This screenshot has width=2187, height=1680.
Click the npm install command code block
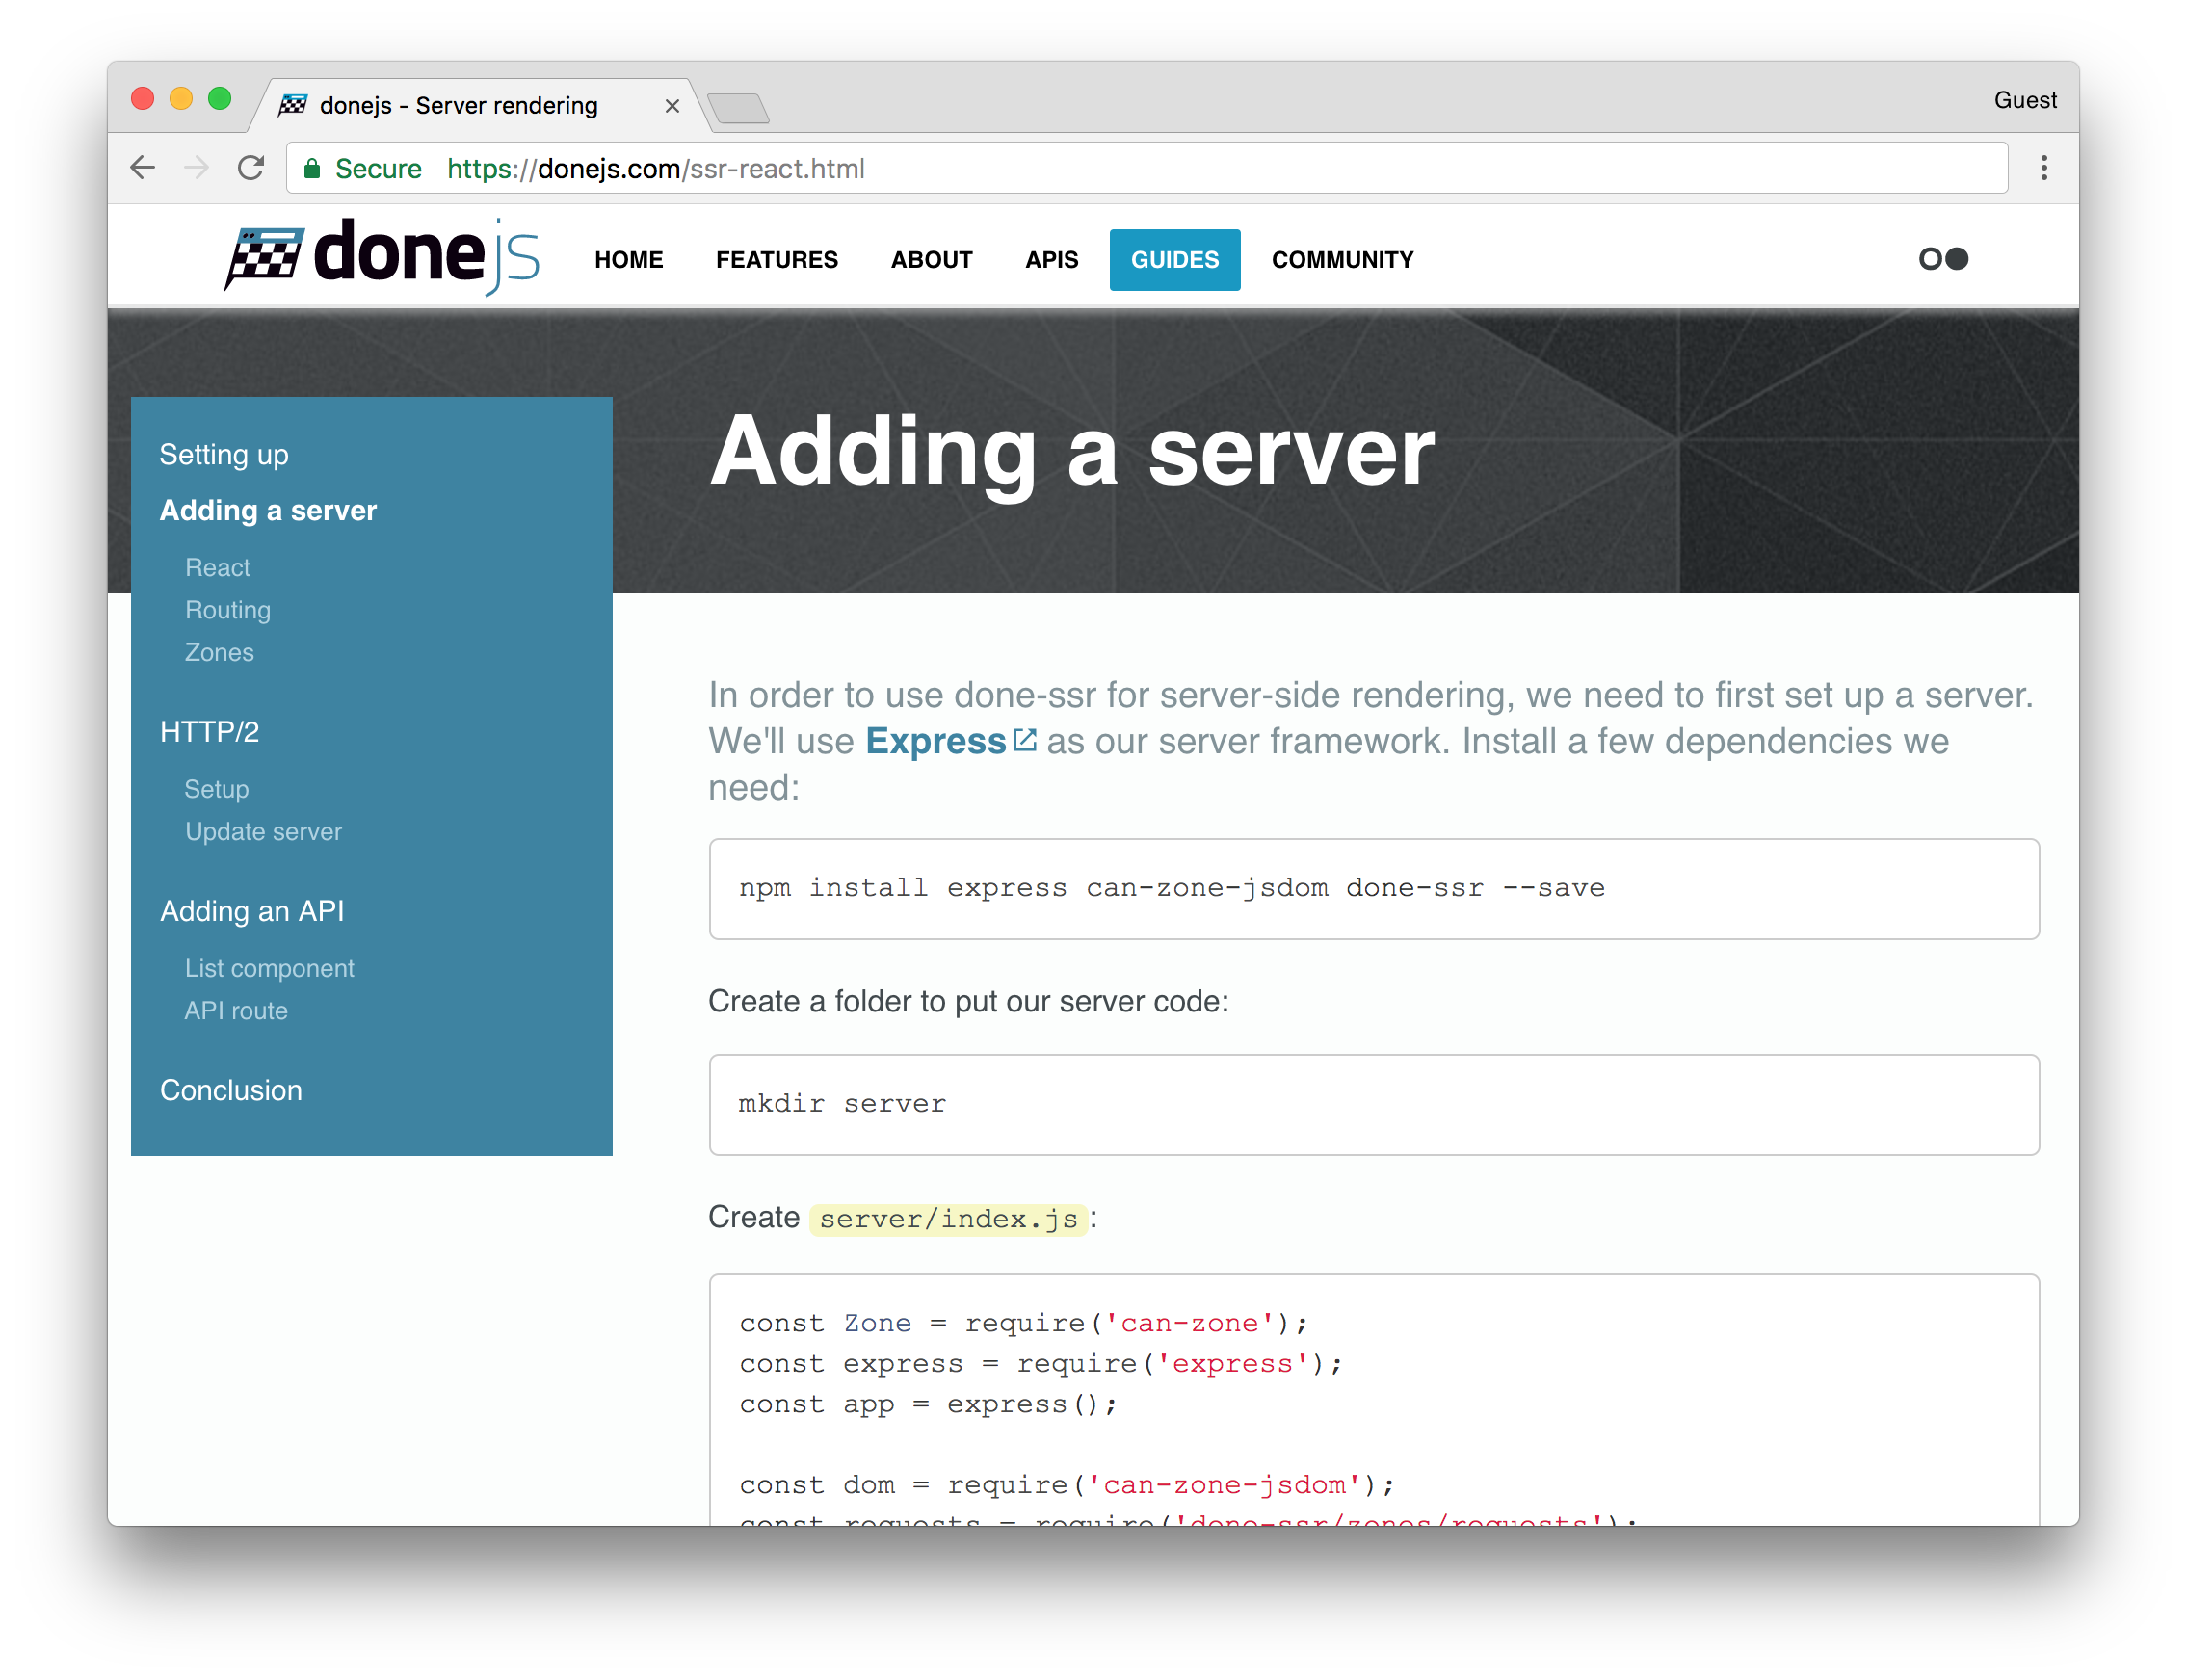pyautogui.click(x=1373, y=889)
